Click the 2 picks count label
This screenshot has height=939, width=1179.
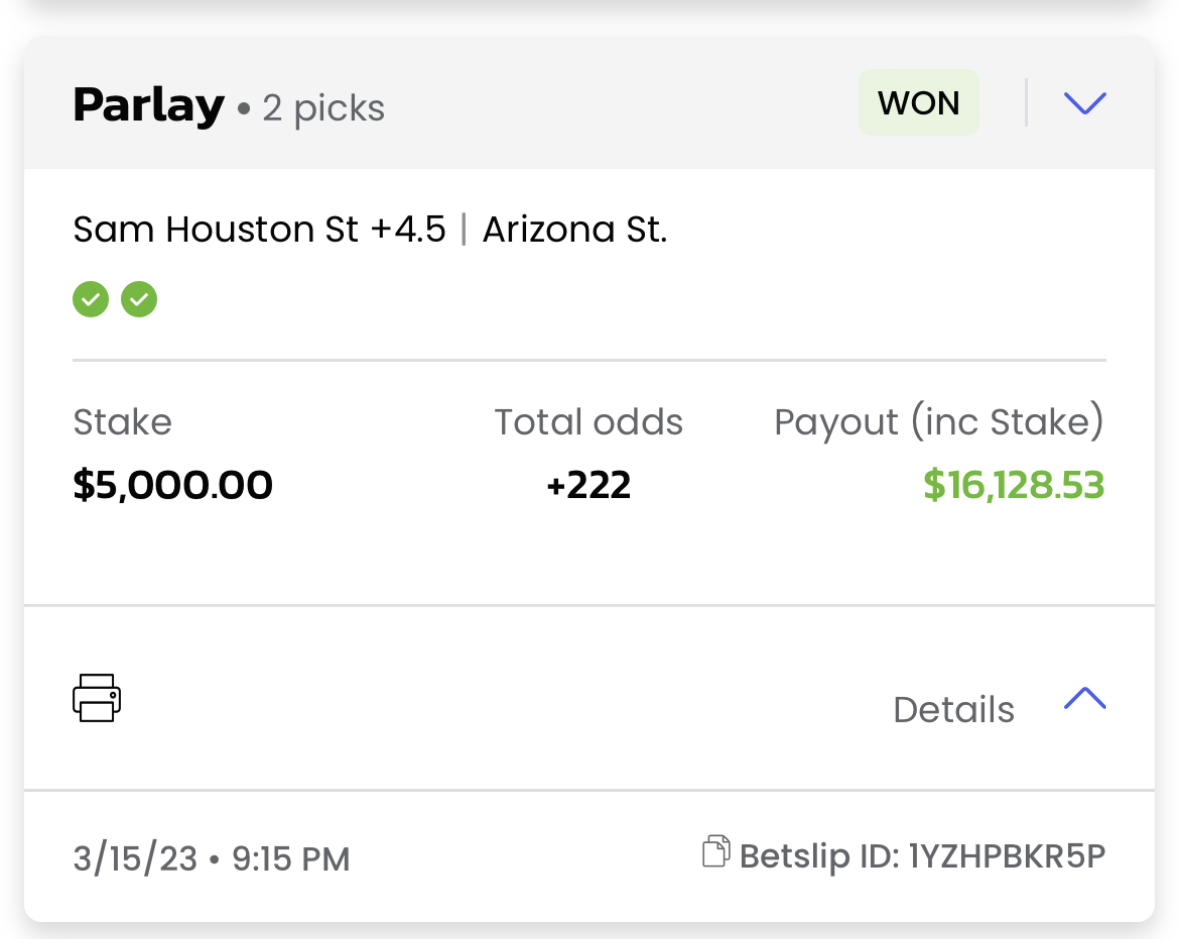coord(323,108)
